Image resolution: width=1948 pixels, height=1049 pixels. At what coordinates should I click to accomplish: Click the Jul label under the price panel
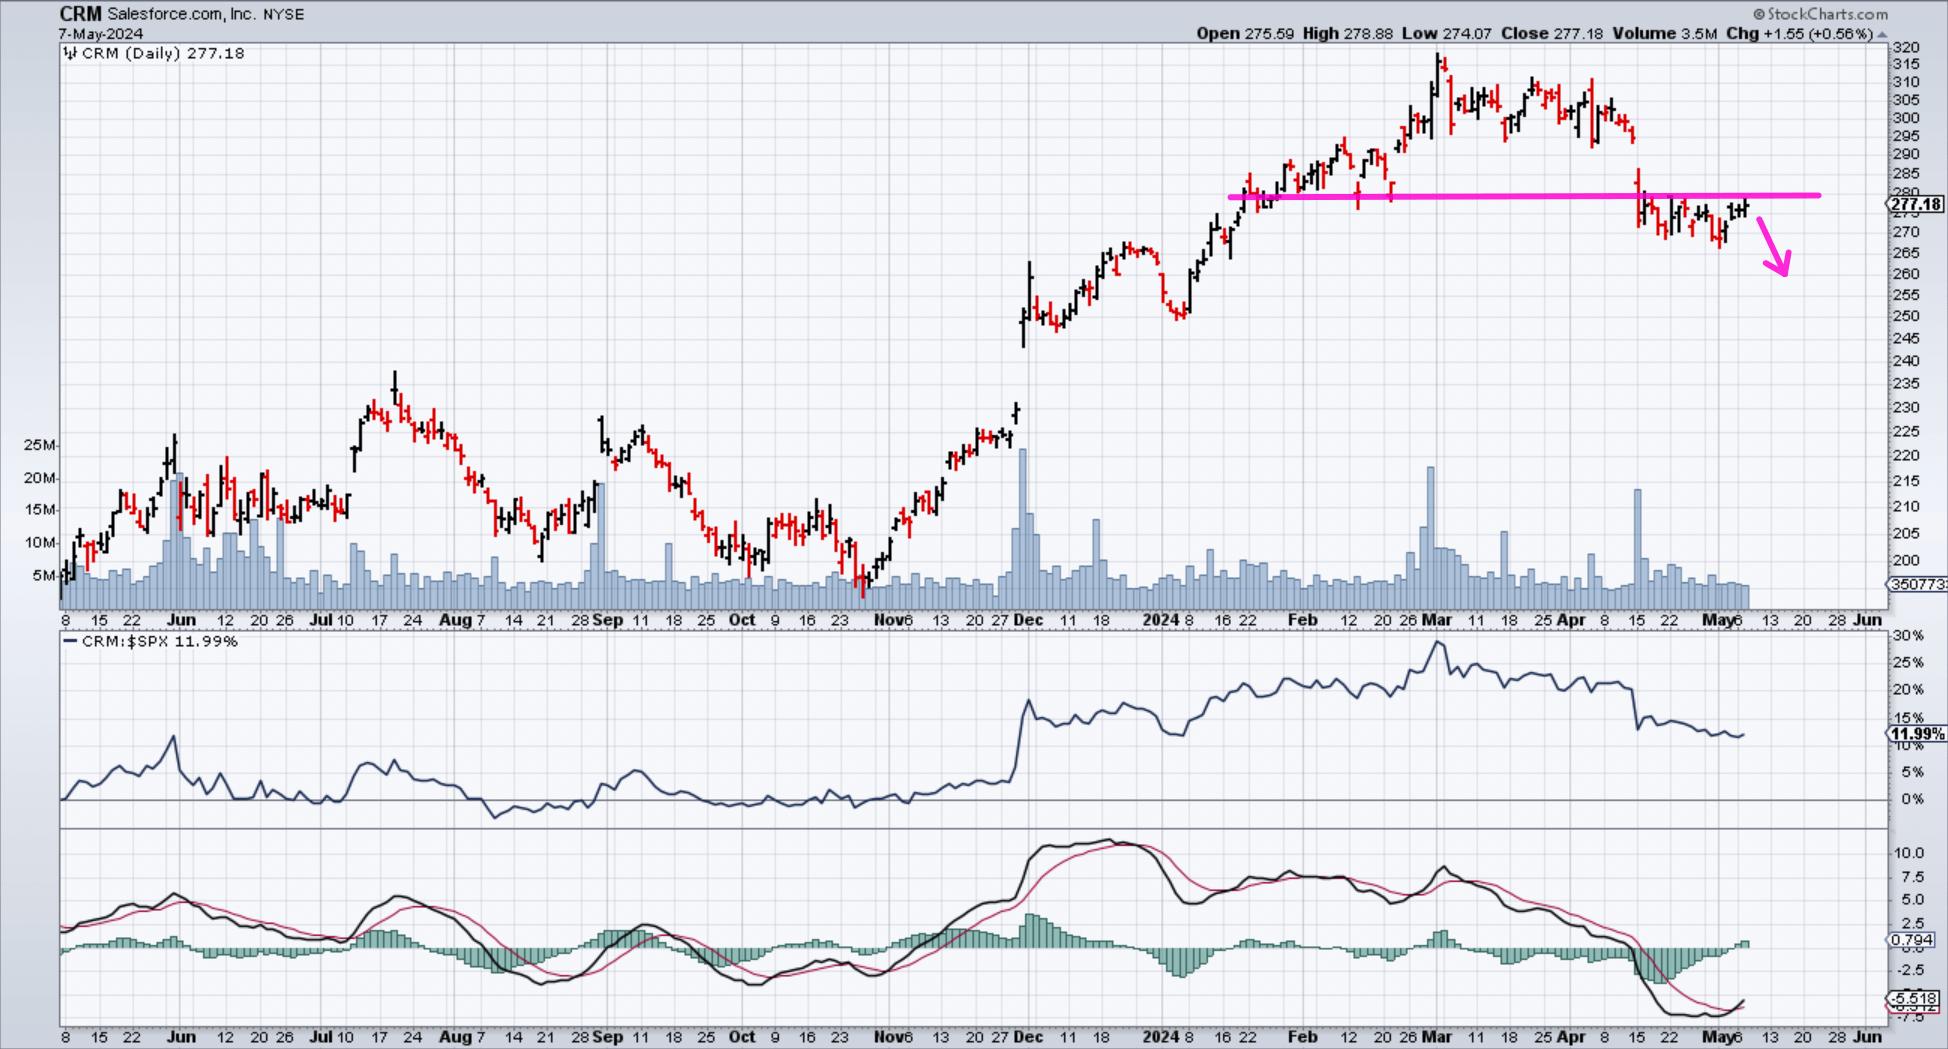pos(321,620)
